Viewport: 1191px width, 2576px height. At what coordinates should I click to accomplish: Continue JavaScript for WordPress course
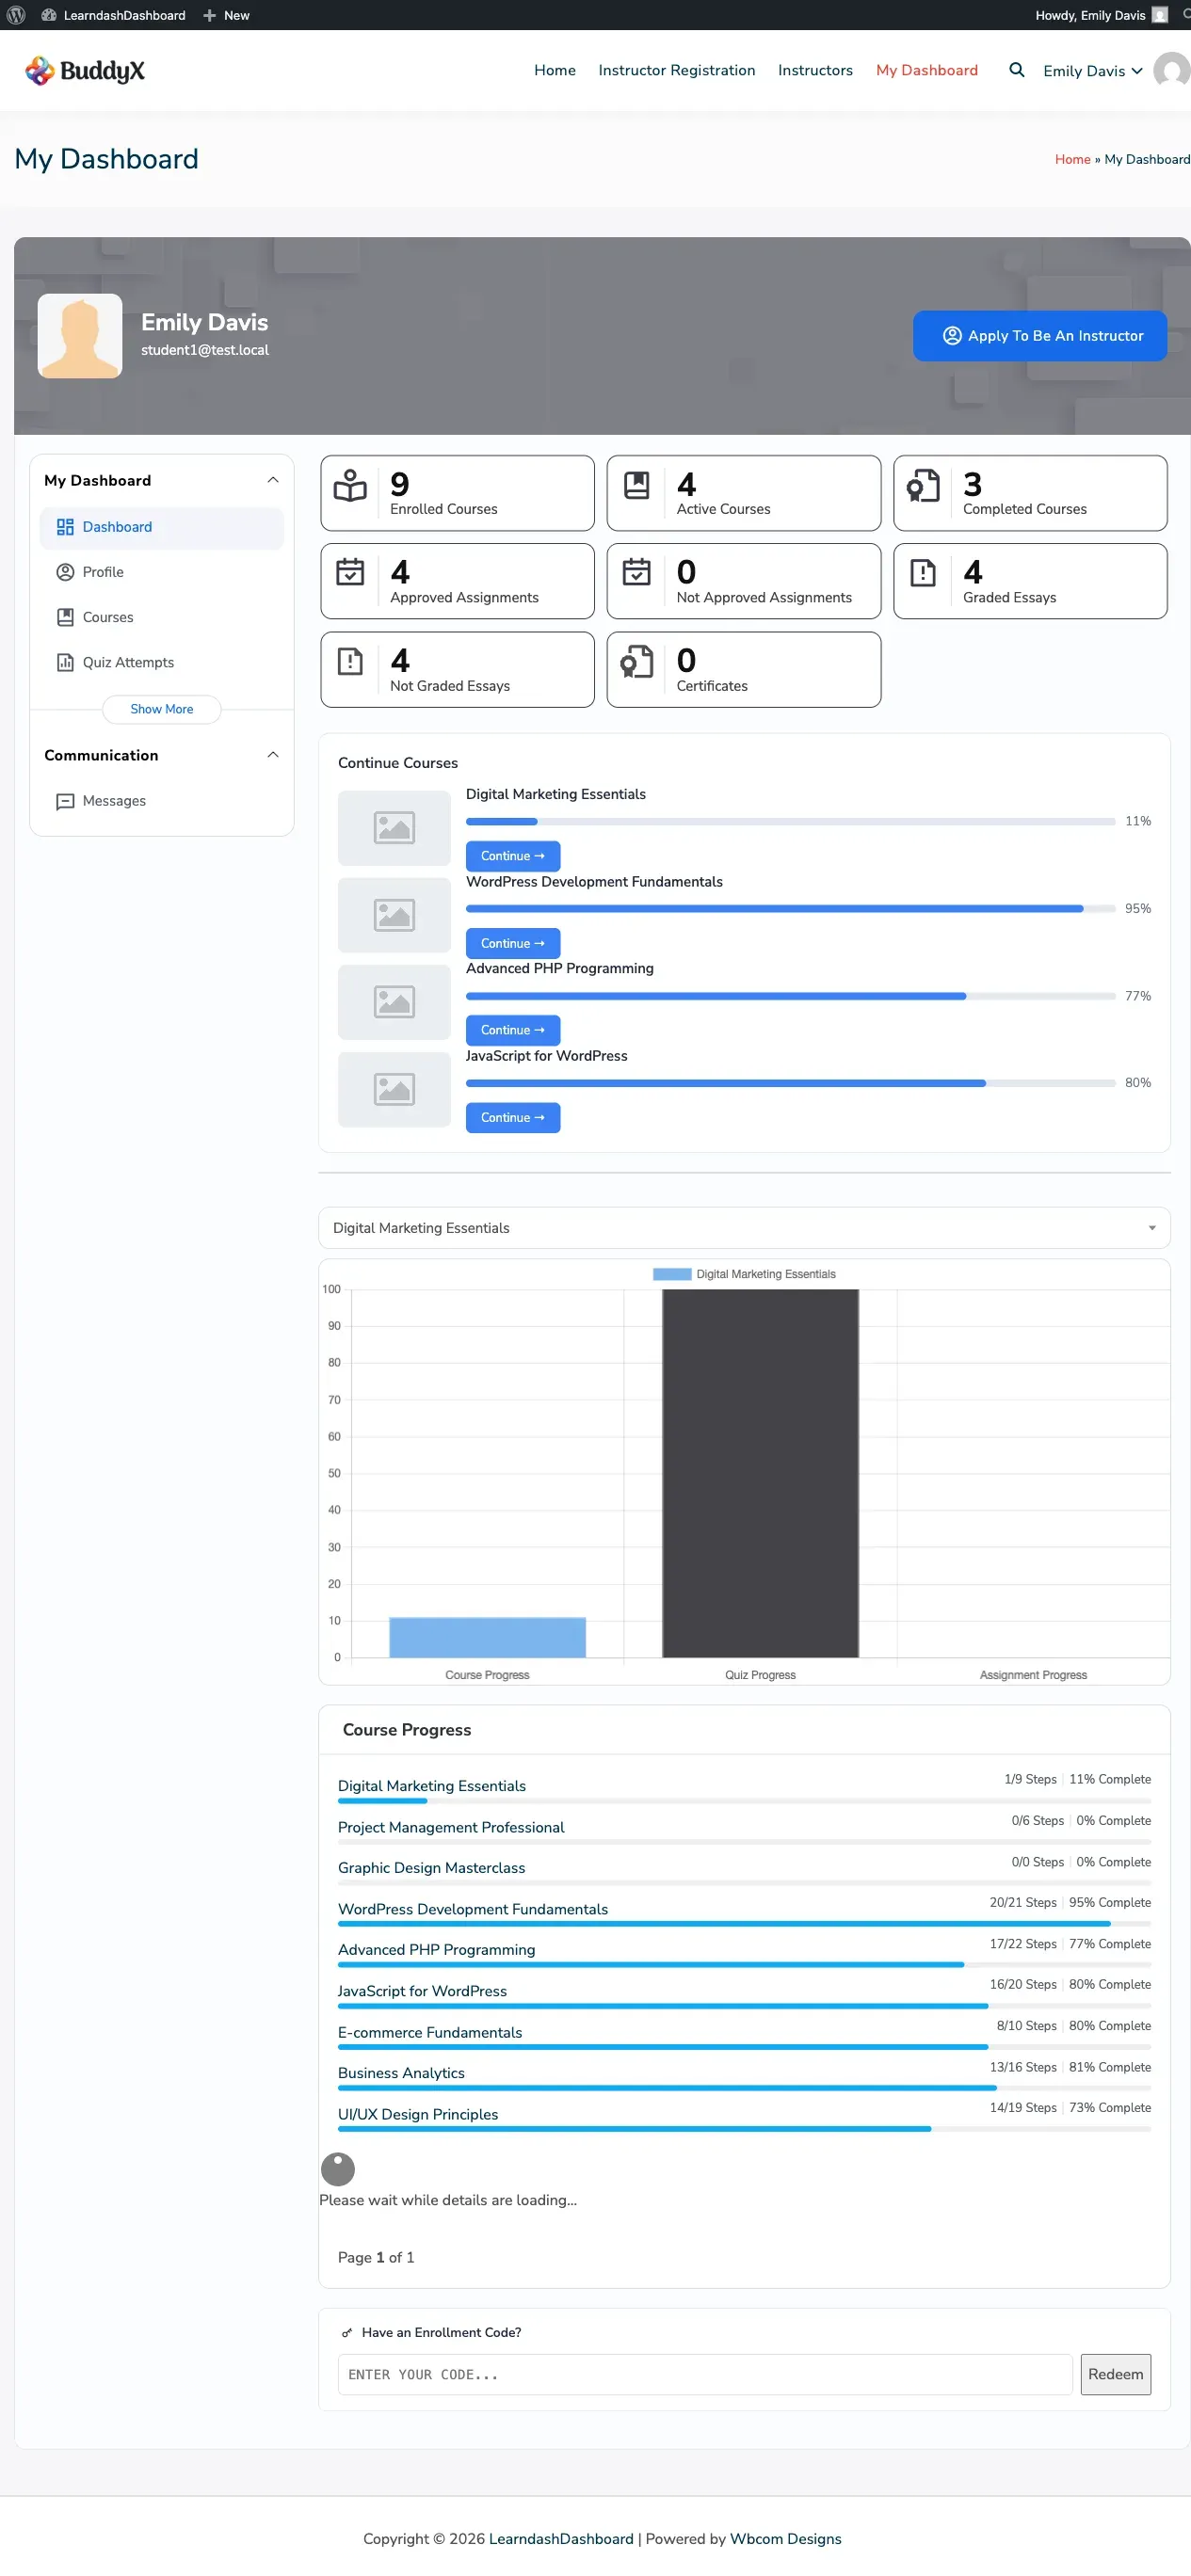click(512, 1118)
